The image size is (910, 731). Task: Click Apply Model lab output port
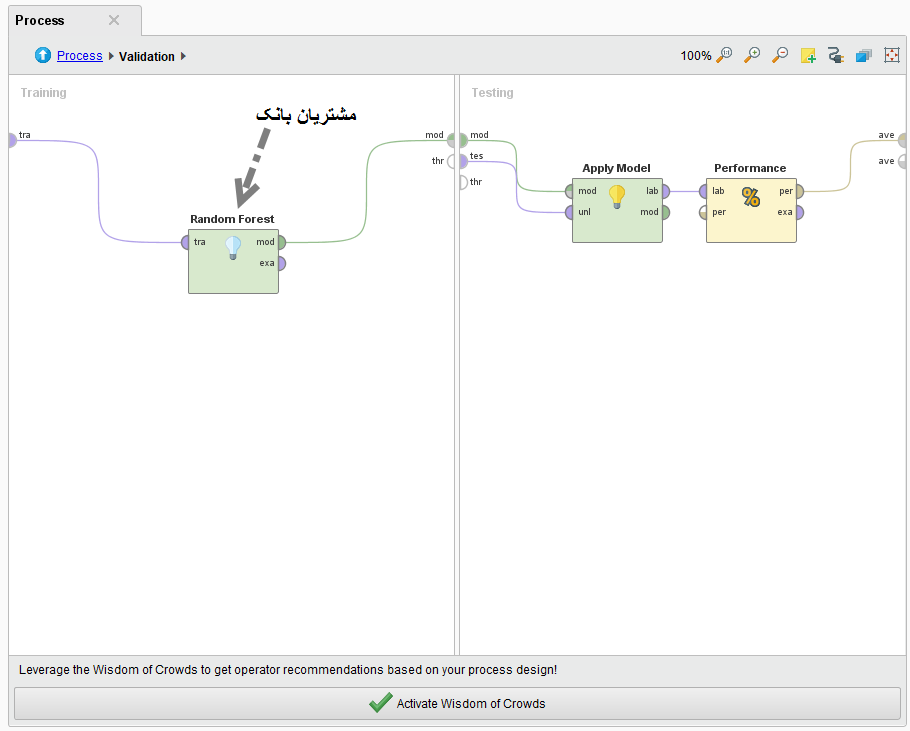(666, 191)
